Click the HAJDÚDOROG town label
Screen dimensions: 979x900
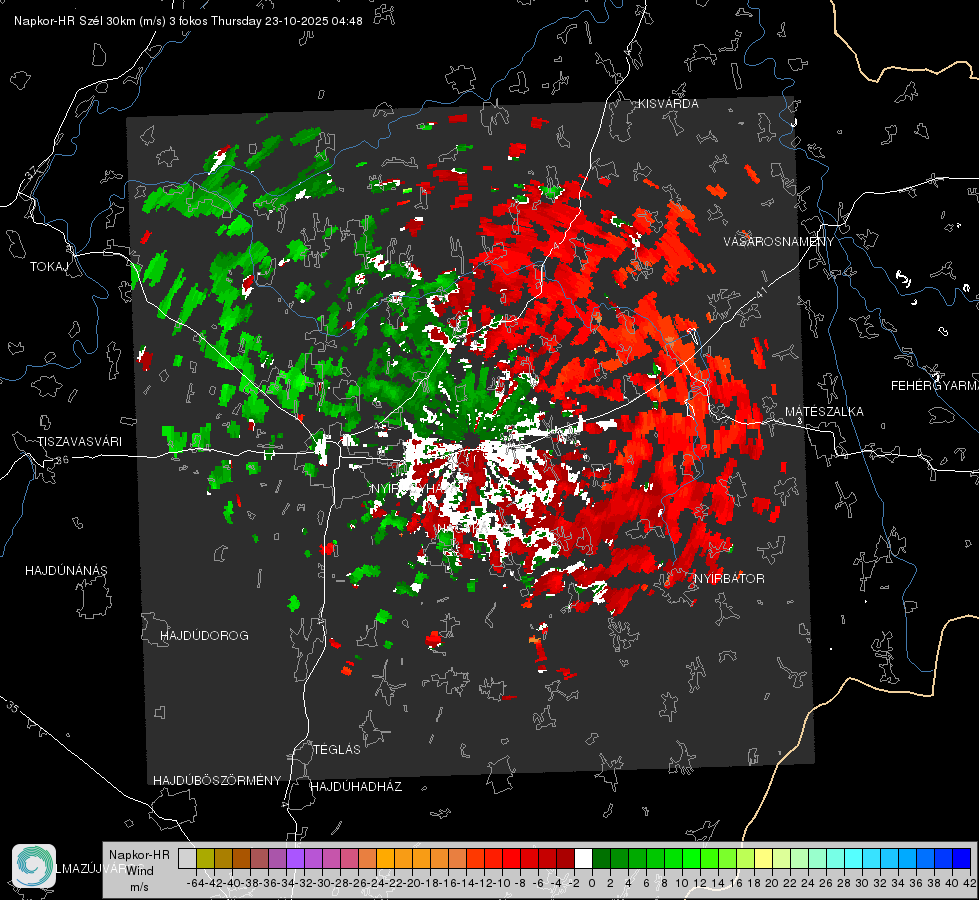(x=204, y=636)
